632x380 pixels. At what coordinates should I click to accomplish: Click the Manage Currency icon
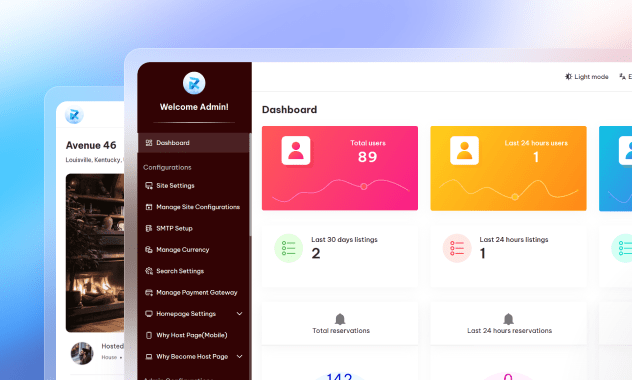[x=149, y=250]
